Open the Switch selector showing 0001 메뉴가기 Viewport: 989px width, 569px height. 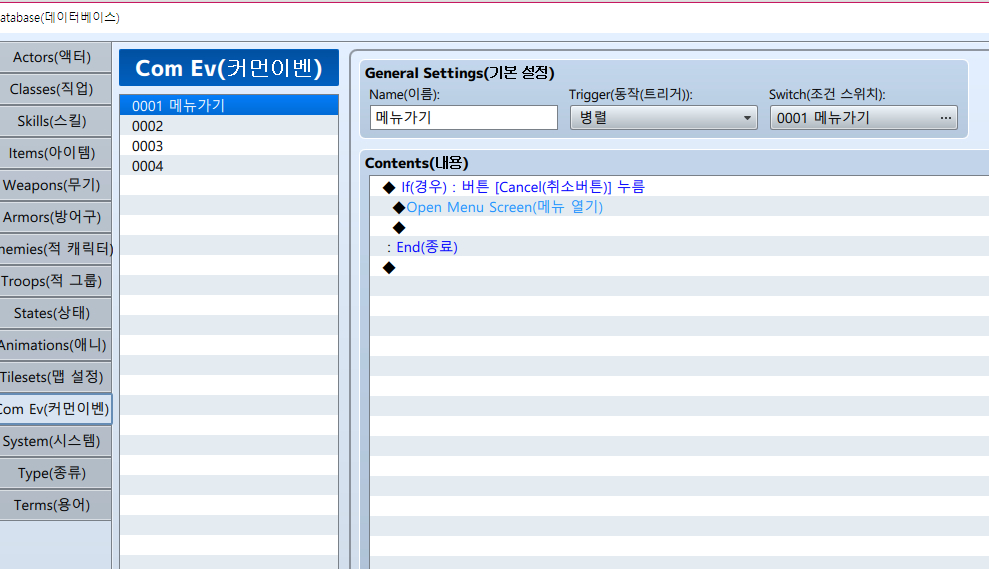click(x=863, y=118)
